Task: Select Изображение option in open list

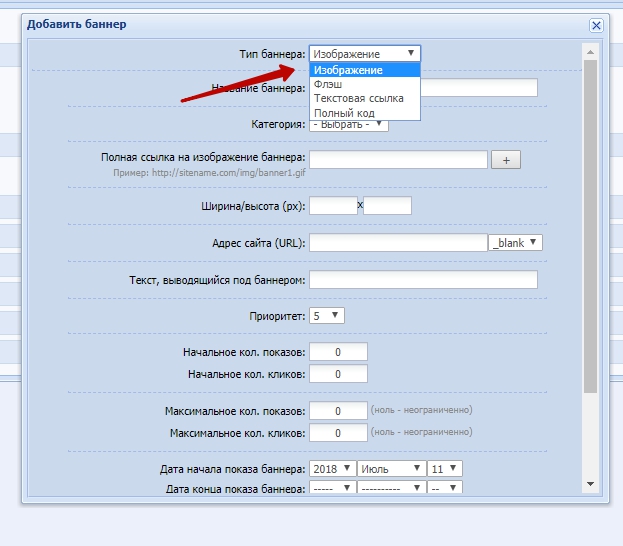Action: [x=347, y=70]
